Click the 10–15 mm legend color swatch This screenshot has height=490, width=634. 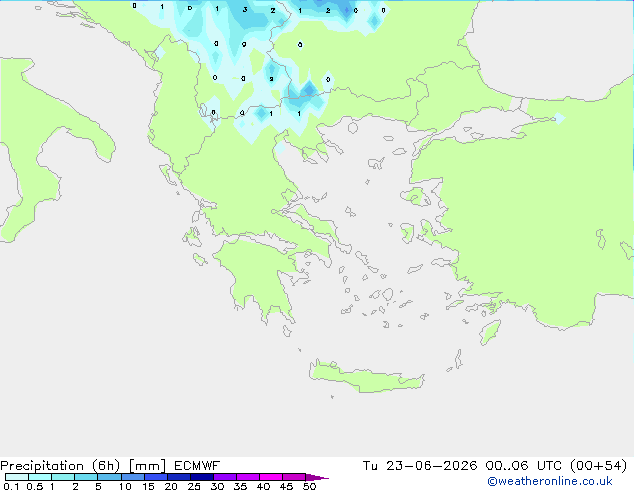pyautogui.click(x=133, y=477)
